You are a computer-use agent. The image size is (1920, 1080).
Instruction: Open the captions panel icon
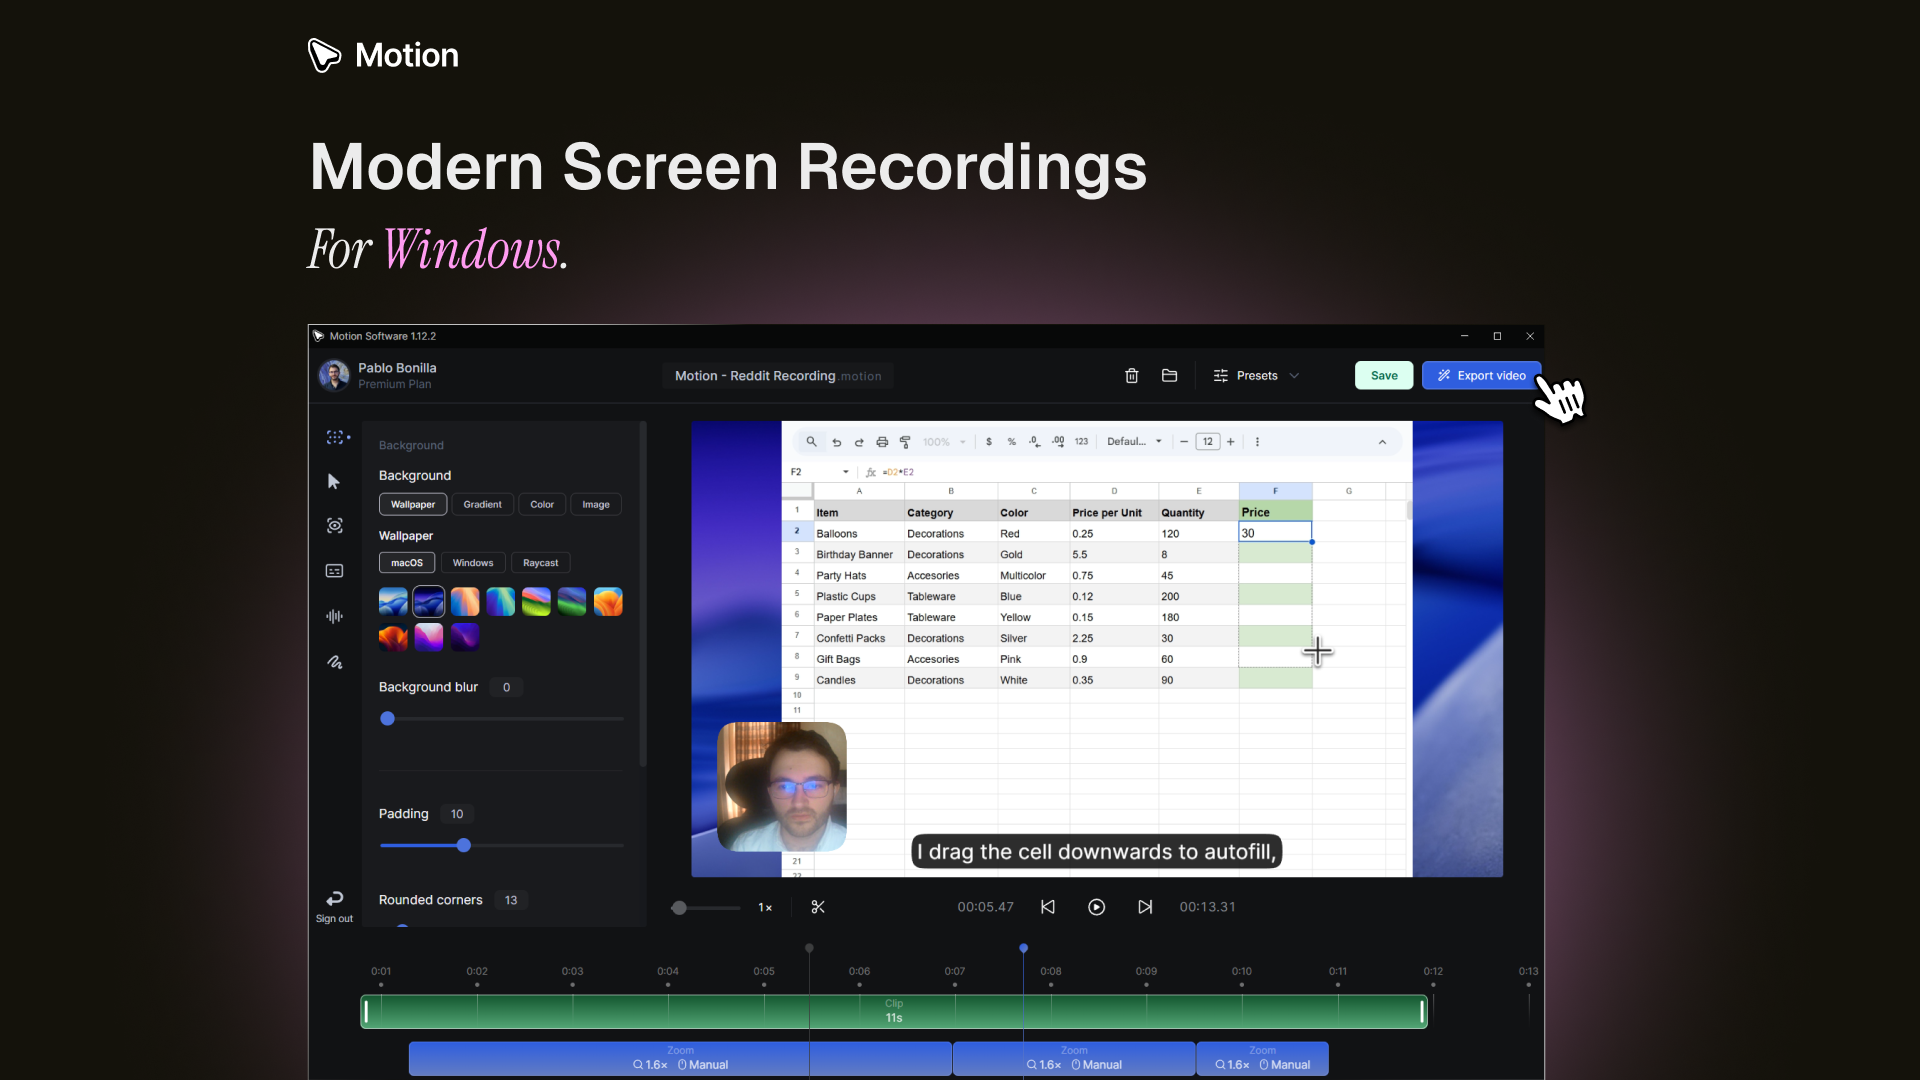pos(334,570)
